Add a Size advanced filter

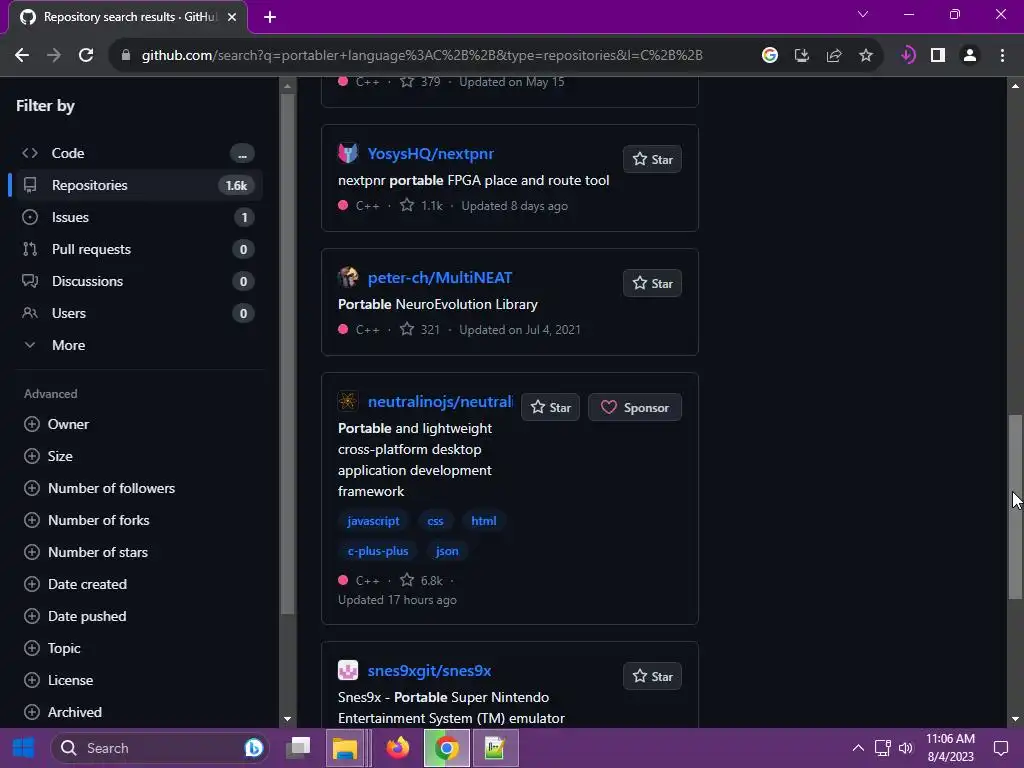point(48,456)
